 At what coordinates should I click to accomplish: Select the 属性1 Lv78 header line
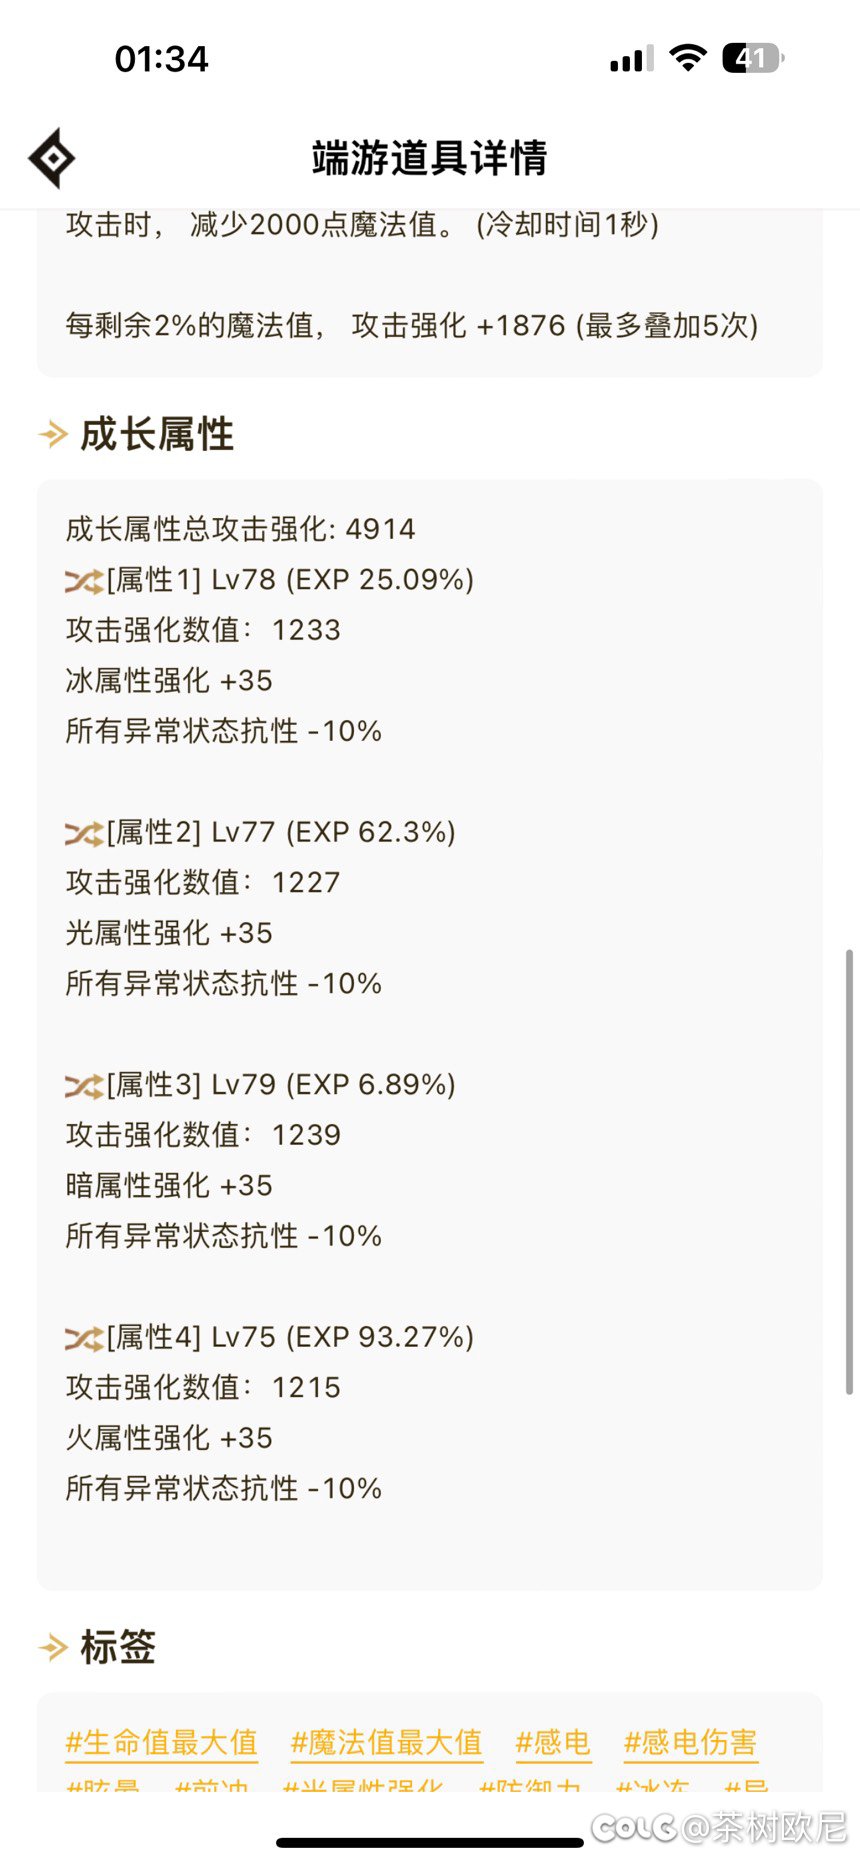(270, 580)
